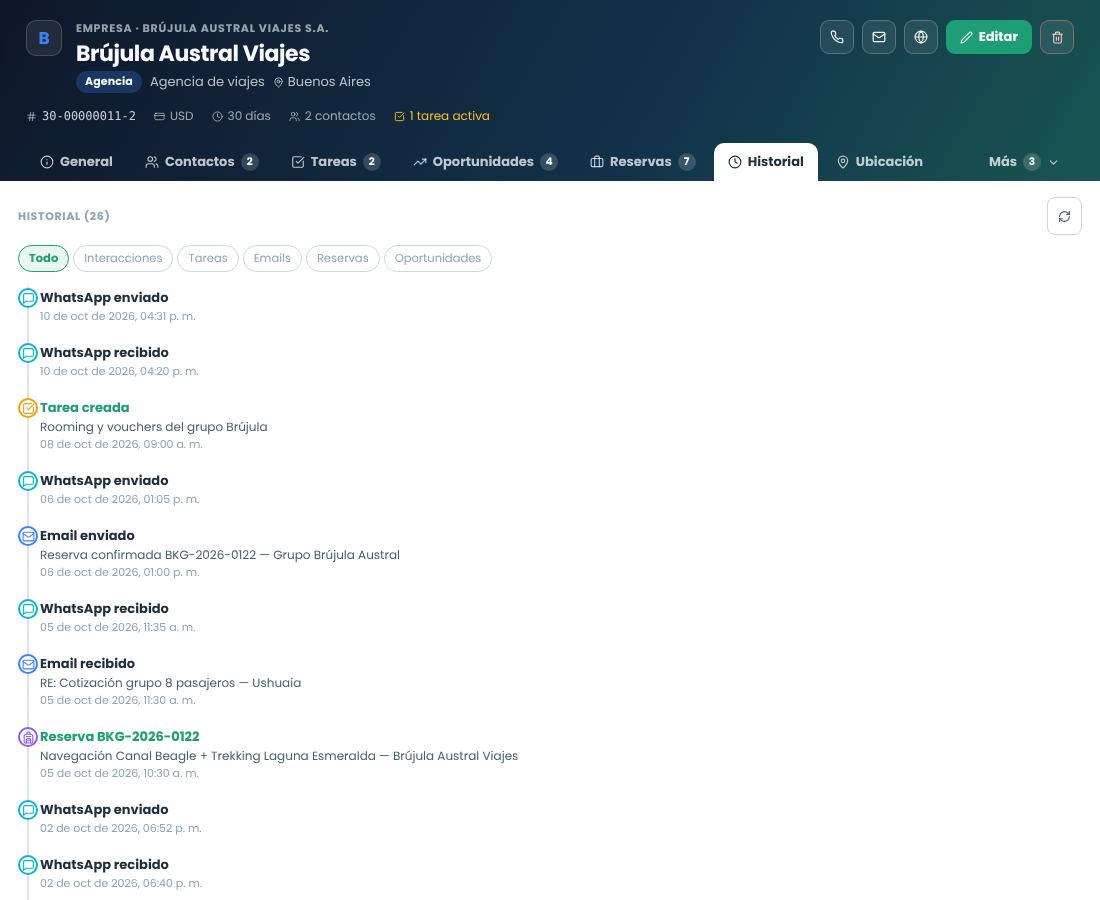
Task: Switch to the Contactos tab
Action: (x=201, y=162)
